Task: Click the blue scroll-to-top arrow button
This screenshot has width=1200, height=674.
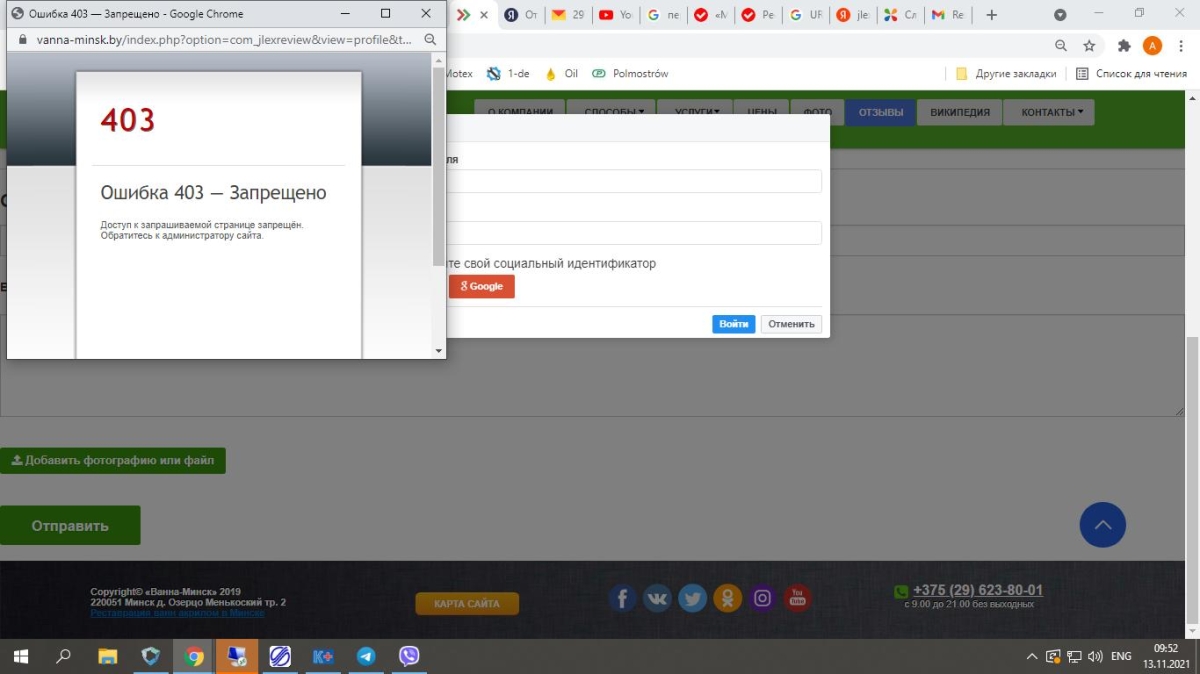Action: pyautogui.click(x=1102, y=525)
